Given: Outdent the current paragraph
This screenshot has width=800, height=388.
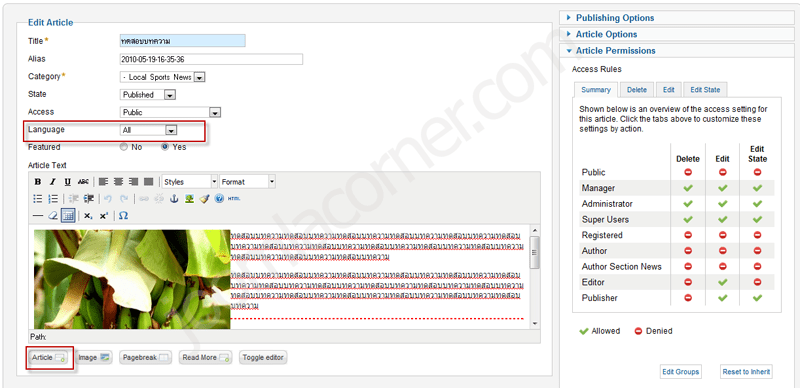Looking at the screenshot, I should coord(73,199).
